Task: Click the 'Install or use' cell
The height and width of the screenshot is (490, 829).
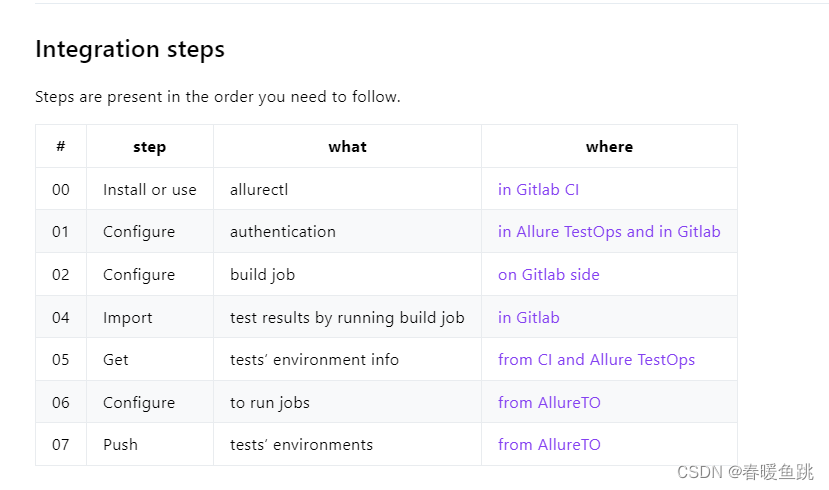Action: point(149,189)
